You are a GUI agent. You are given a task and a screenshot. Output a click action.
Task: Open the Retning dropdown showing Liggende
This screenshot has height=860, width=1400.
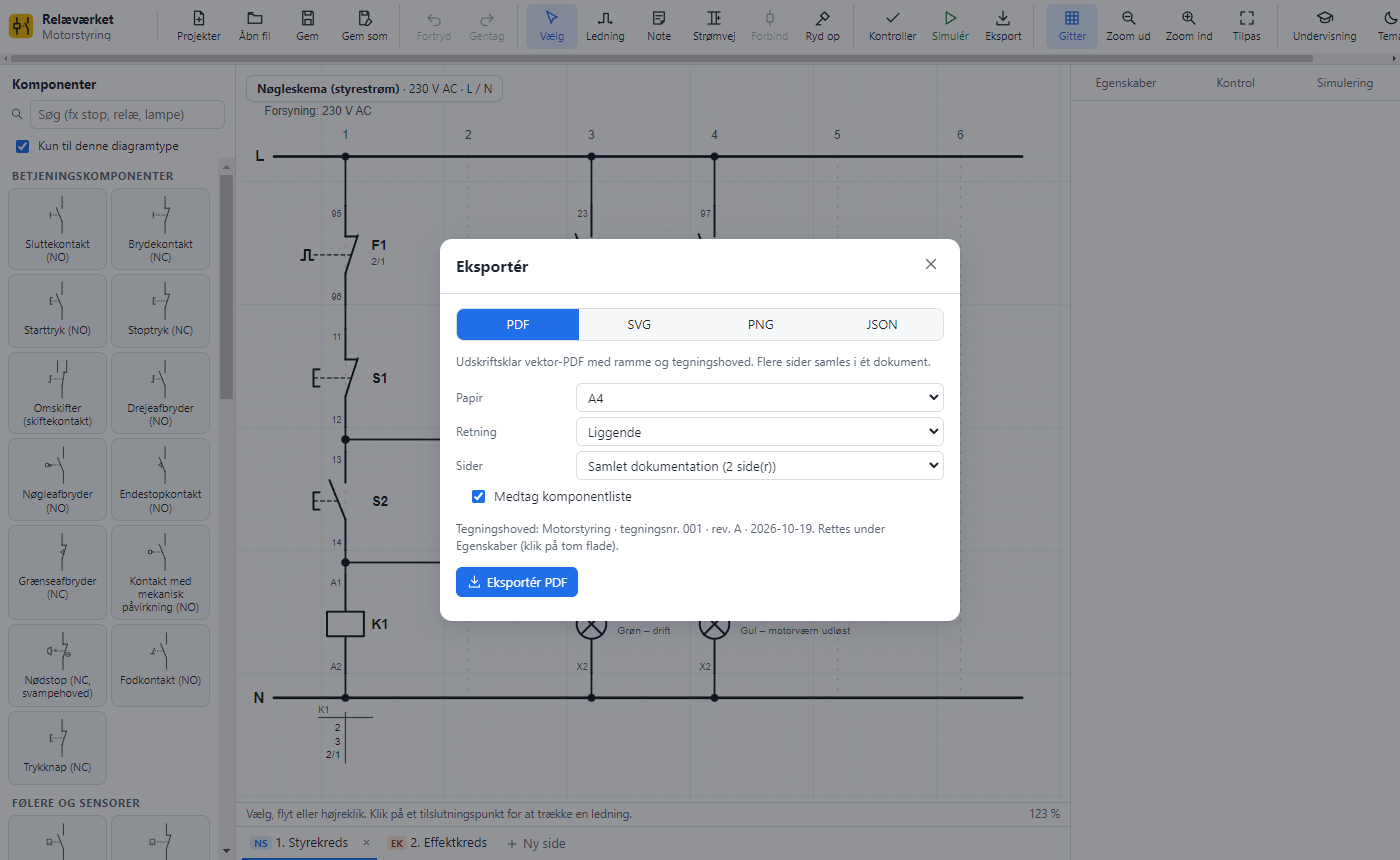[x=760, y=432]
